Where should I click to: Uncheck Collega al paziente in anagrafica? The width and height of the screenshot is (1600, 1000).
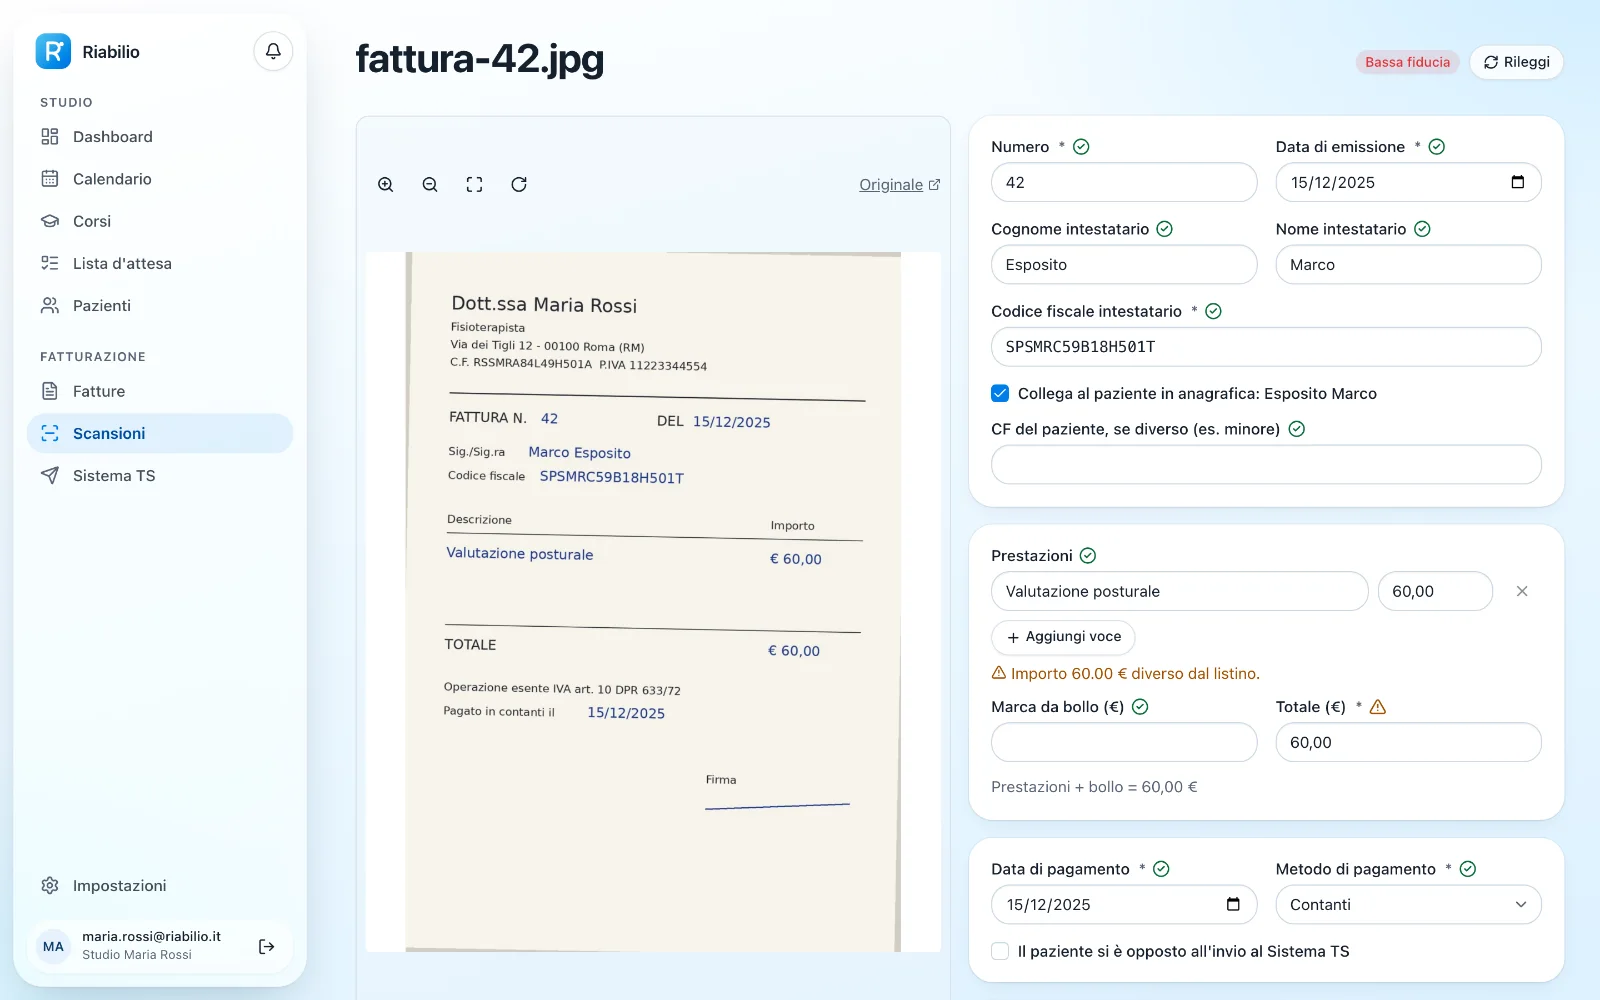(x=1000, y=393)
